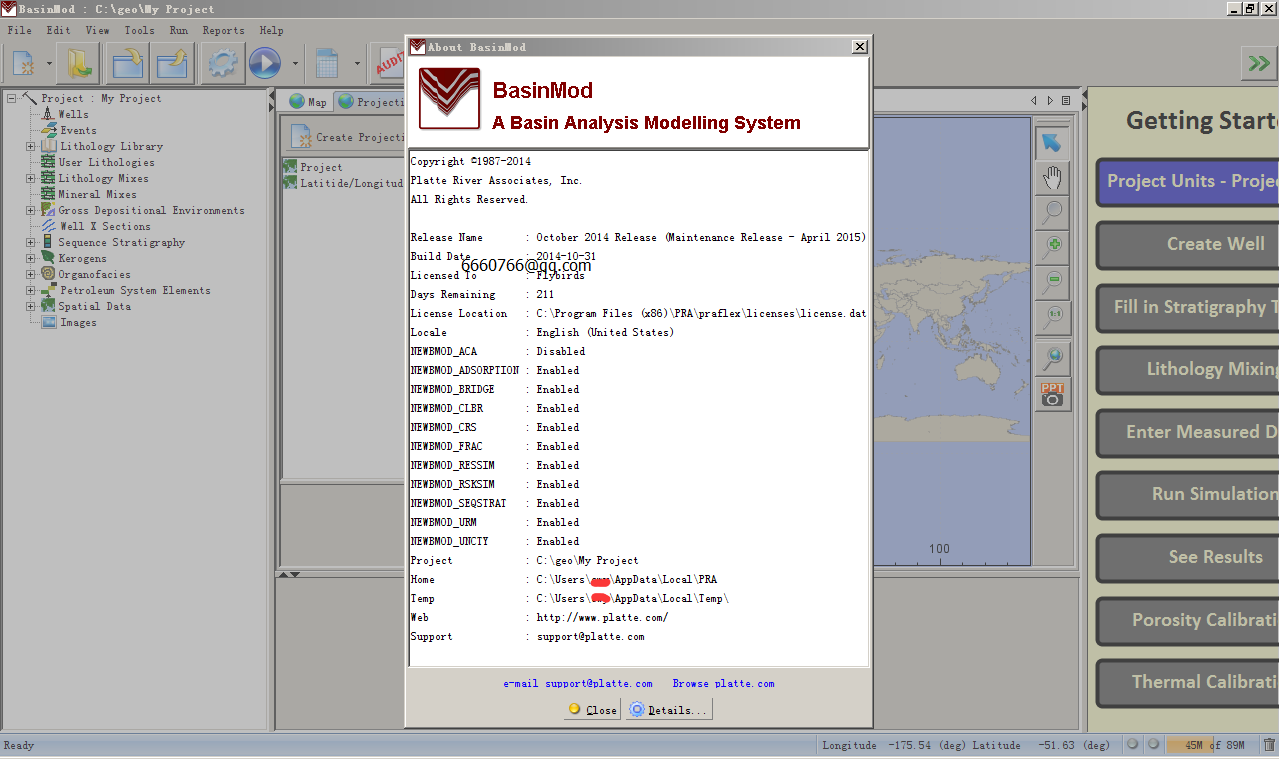1279x759 pixels.
Task: Click the Import window toolbar icon
Action: click(128, 64)
